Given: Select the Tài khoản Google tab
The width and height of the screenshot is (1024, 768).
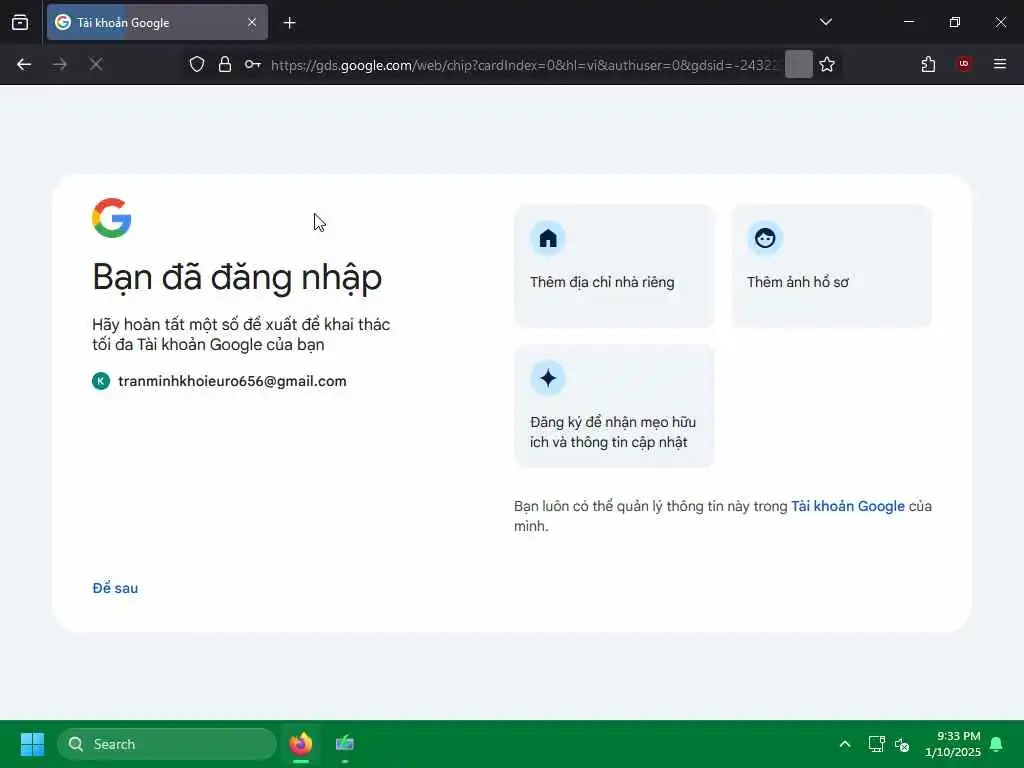Looking at the screenshot, I should pyautogui.click(x=157, y=22).
